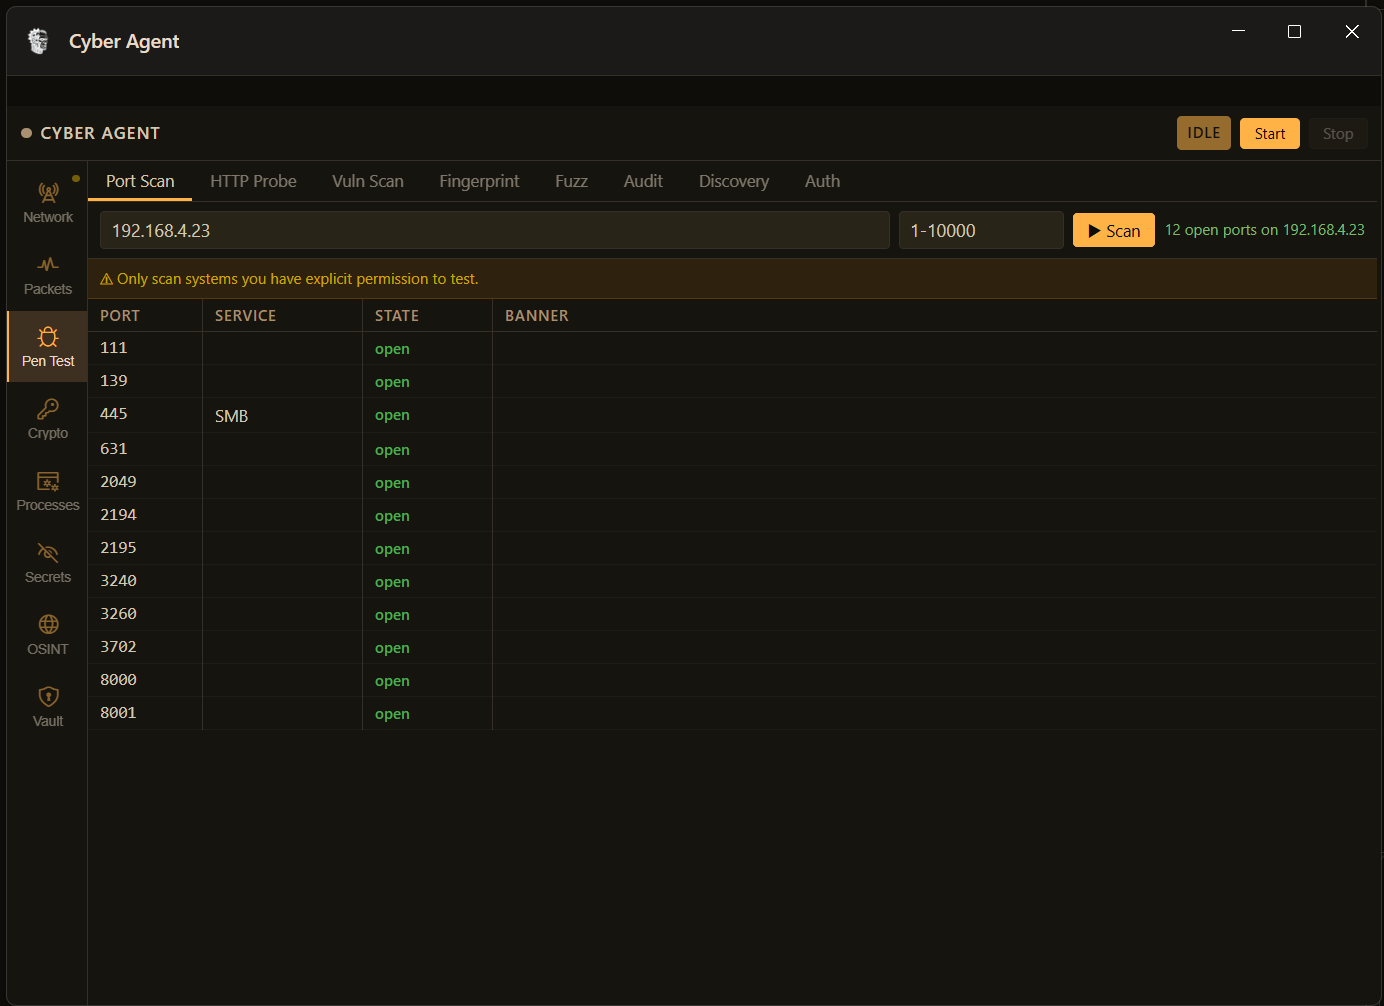Click the CYBER AGENT header label
Image resolution: width=1384 pixels, height=1006 pixels.
click(x=100, y=133)
